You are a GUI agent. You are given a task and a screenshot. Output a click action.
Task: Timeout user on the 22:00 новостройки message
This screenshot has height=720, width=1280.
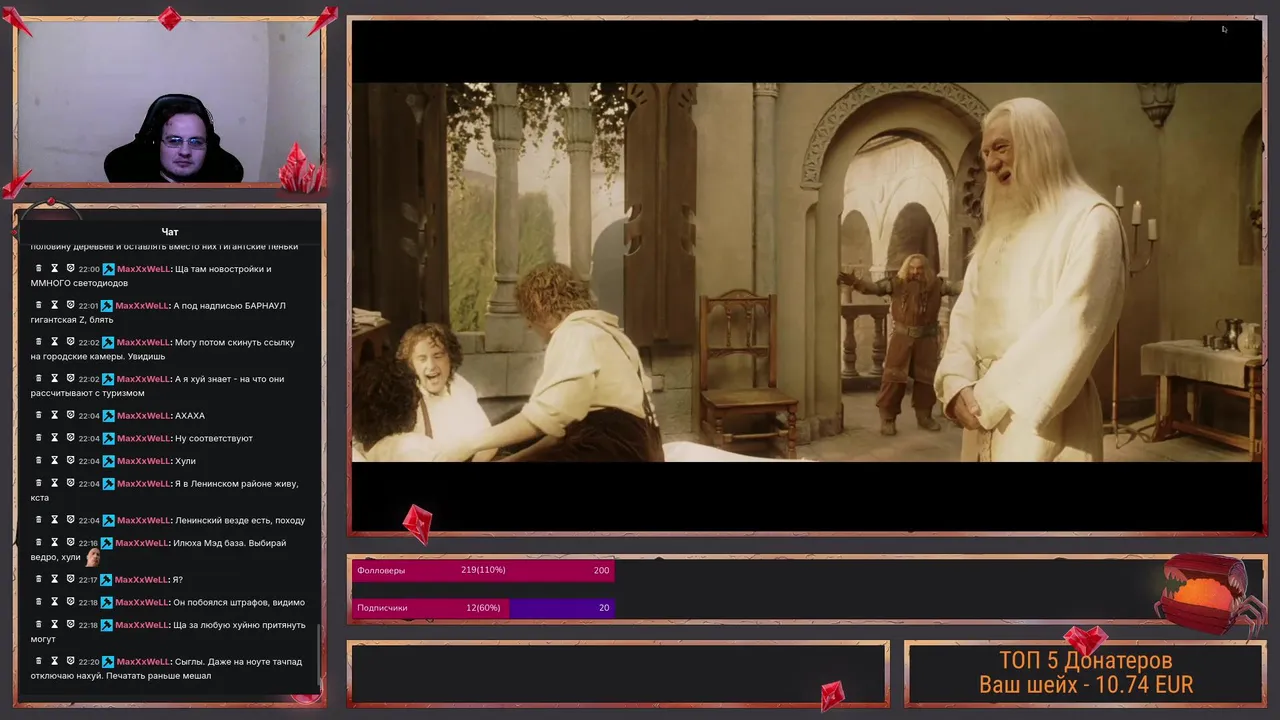55,269
